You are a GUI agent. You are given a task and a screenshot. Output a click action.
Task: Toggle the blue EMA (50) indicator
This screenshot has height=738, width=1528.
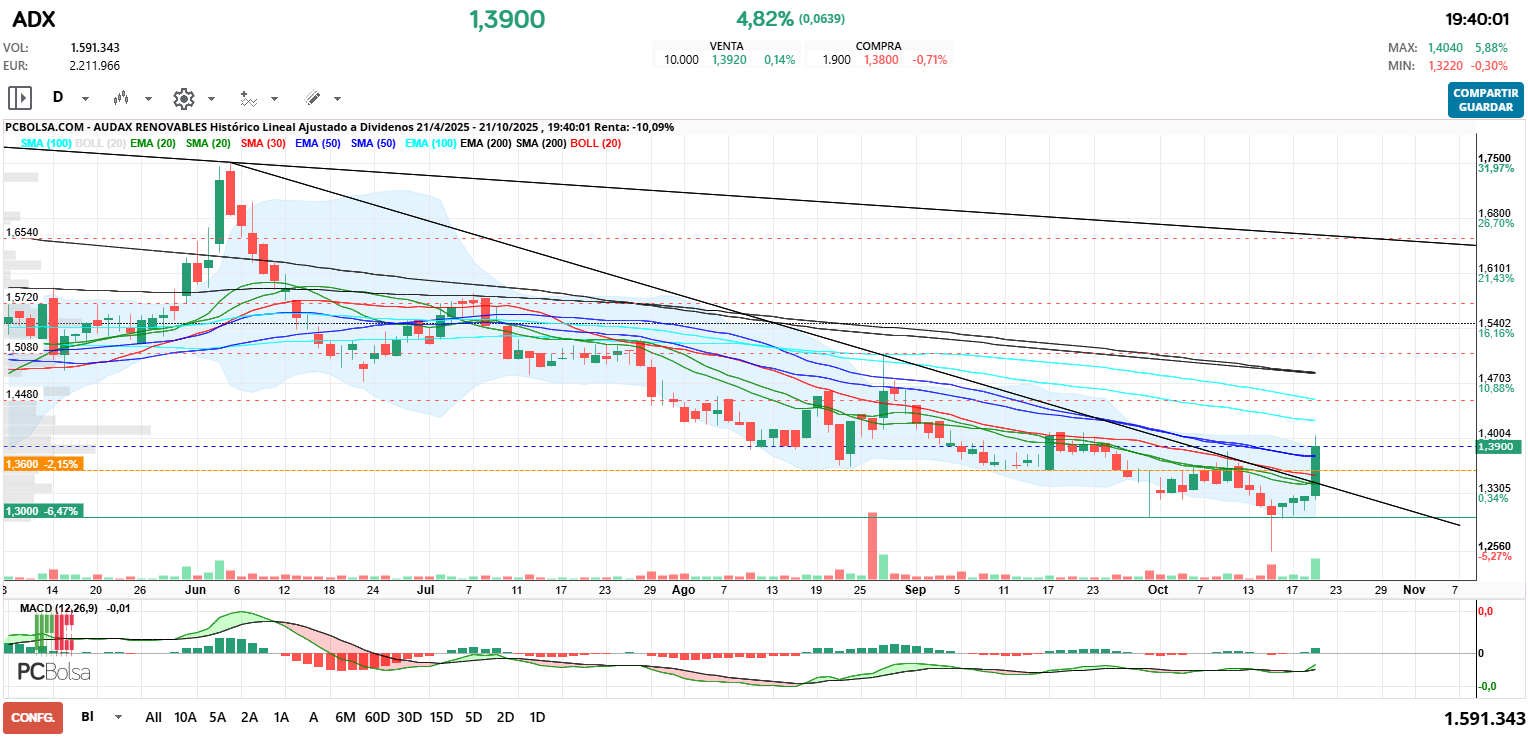(x=318, y=144)
